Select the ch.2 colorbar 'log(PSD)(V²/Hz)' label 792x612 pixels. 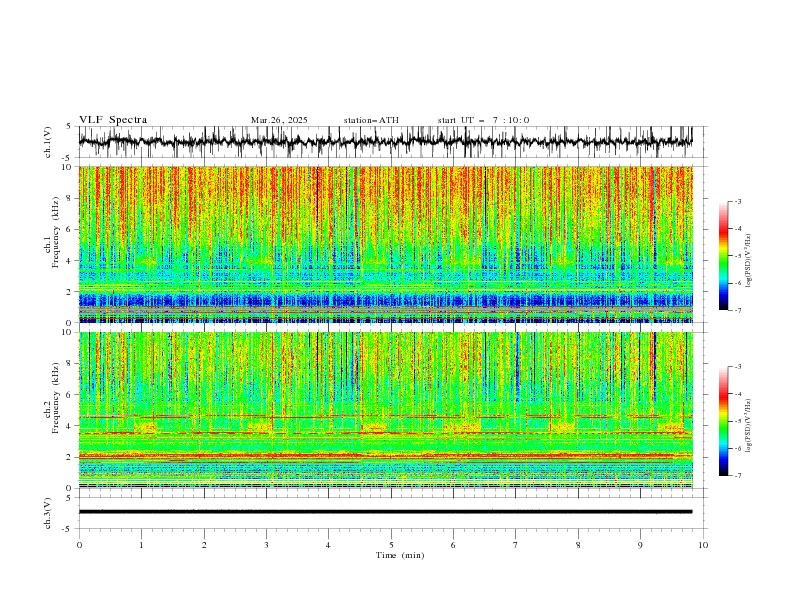tap(749, 426)
